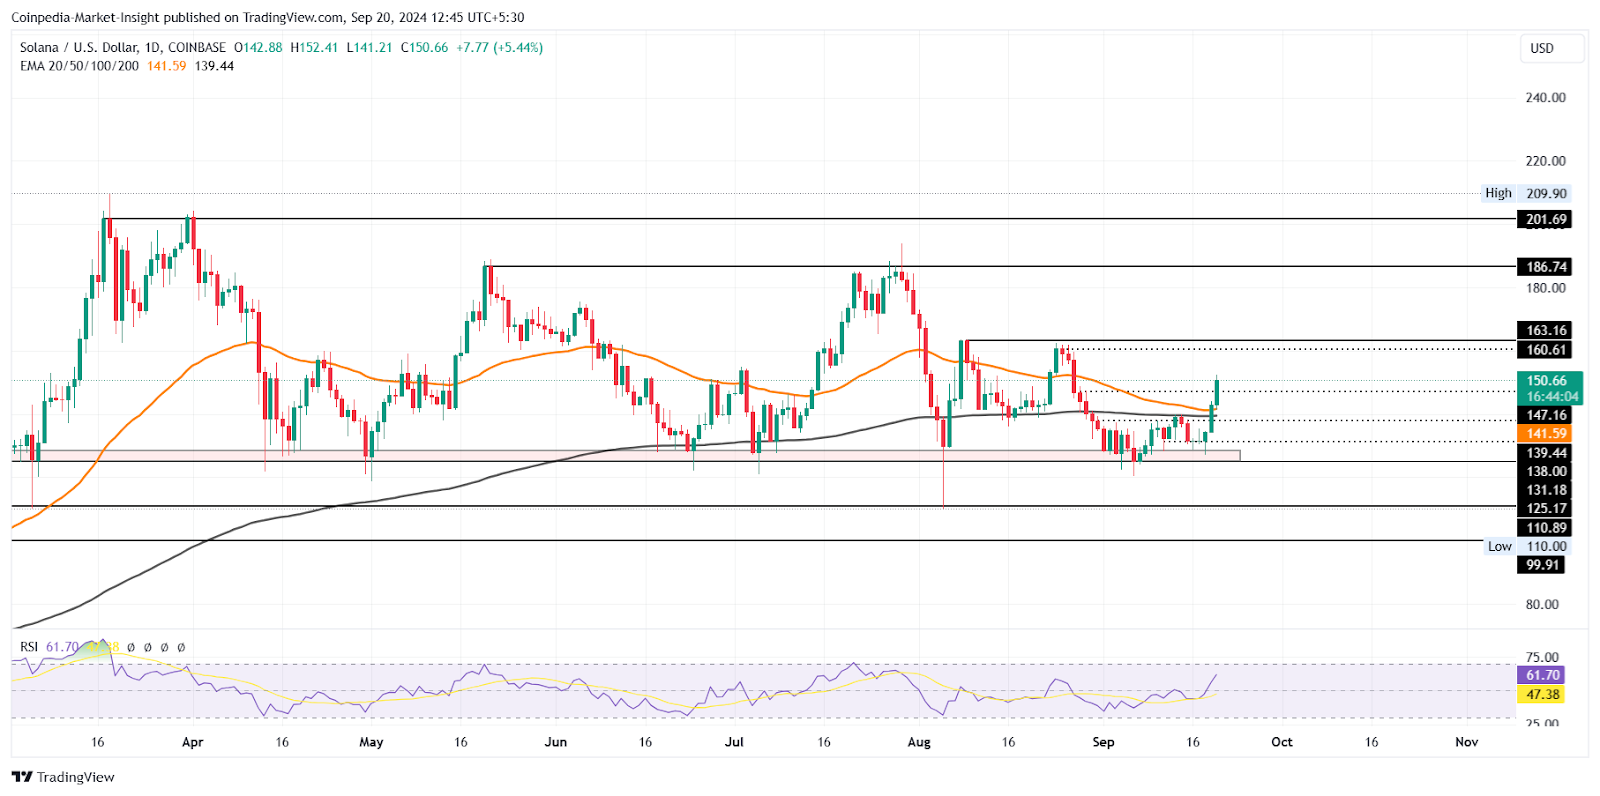The height and width of the screenshot is (796, 1600).
Task: Click the Apr label on time axis
Action: click(193, 742)
